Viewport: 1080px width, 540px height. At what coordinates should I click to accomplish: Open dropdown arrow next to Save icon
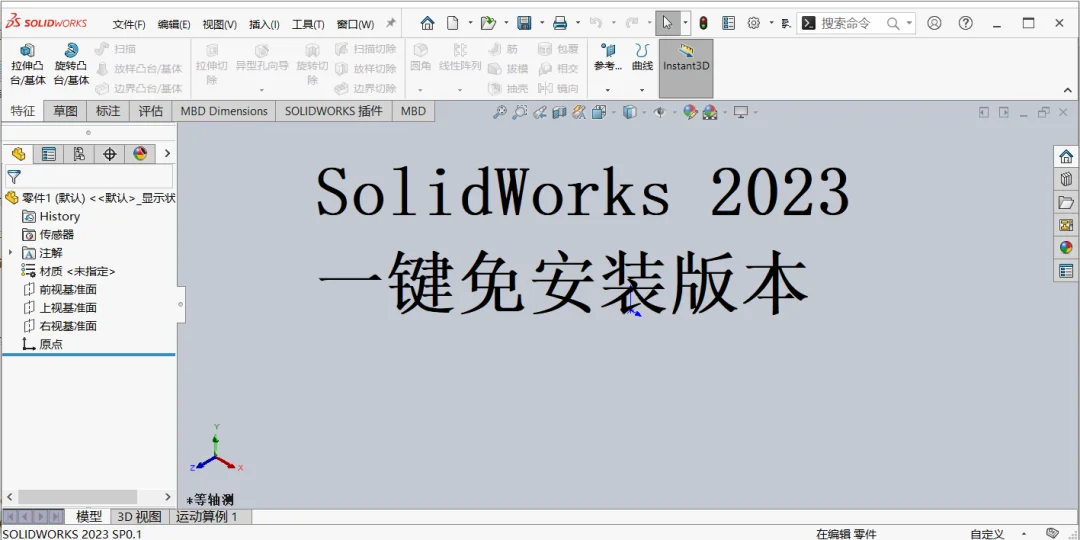[x=542, y=23]
